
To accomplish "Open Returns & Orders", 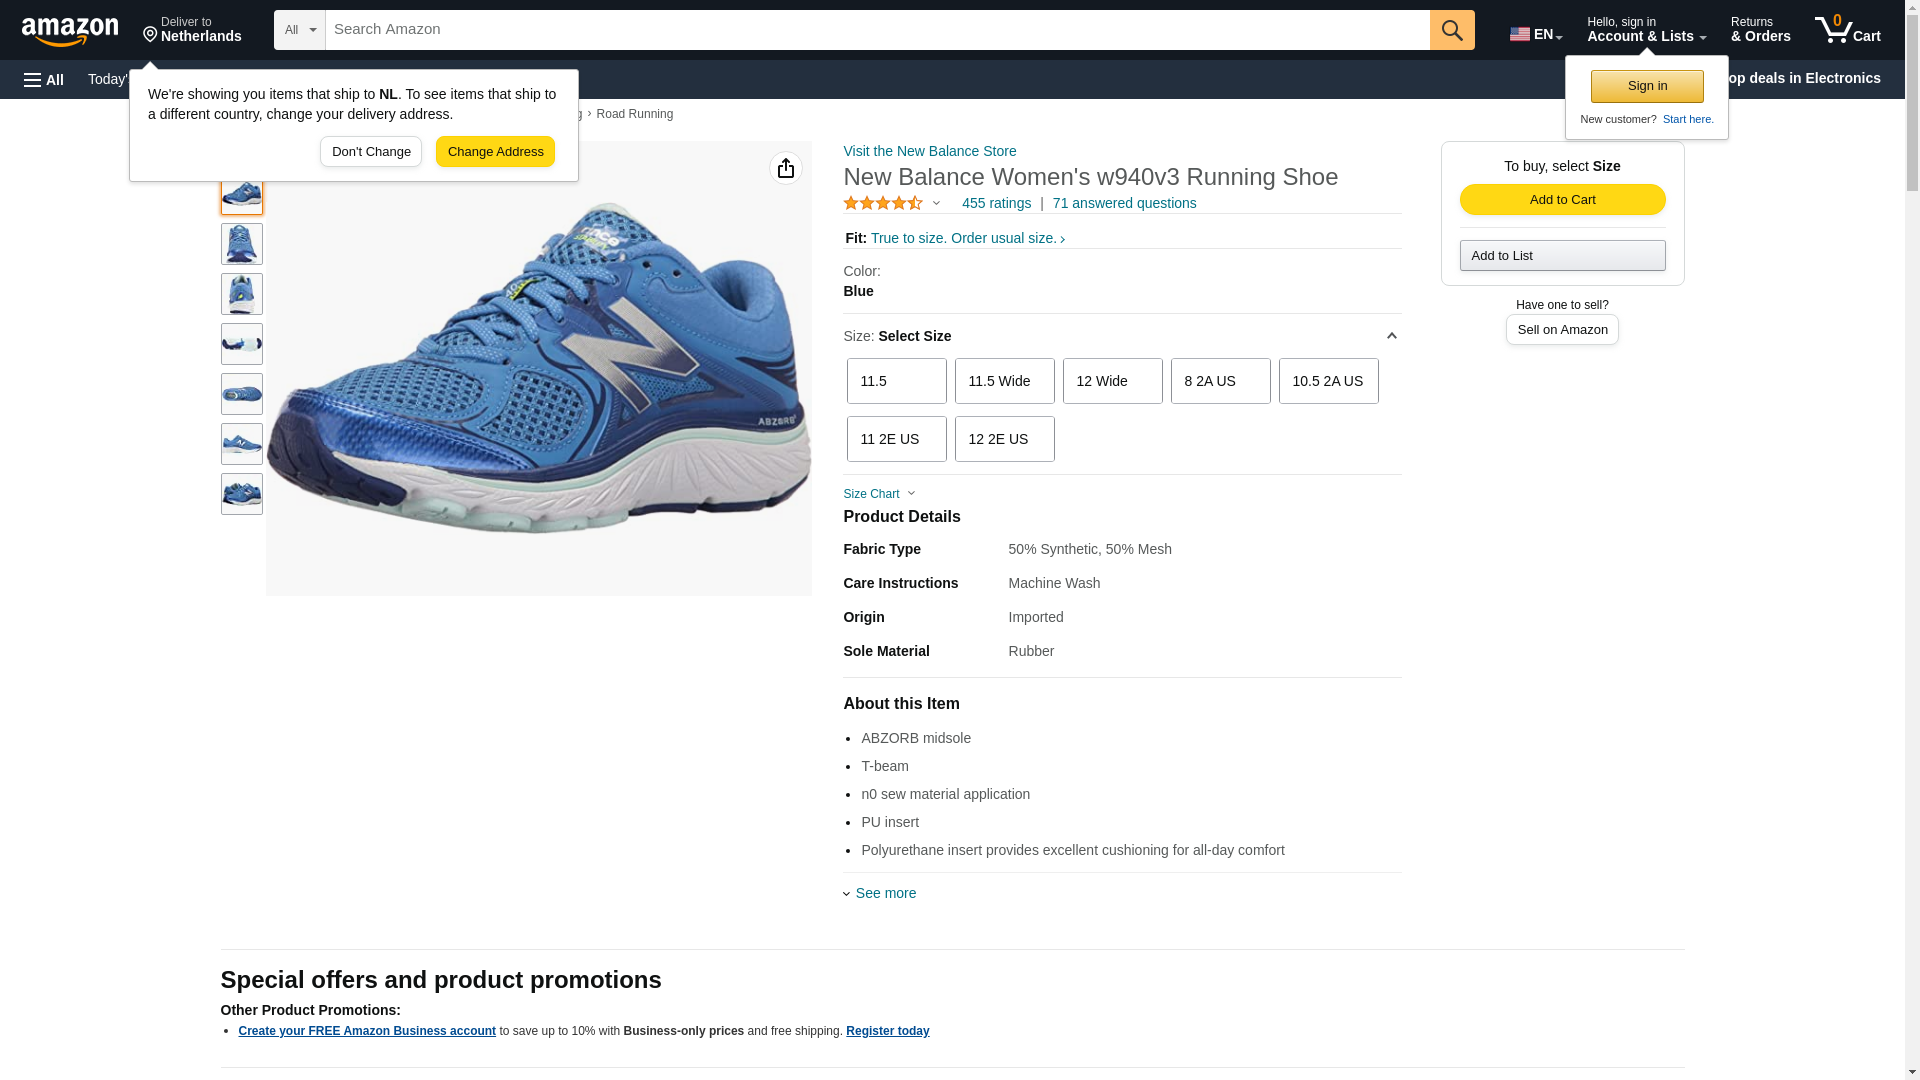I will tap(1760, 30).
